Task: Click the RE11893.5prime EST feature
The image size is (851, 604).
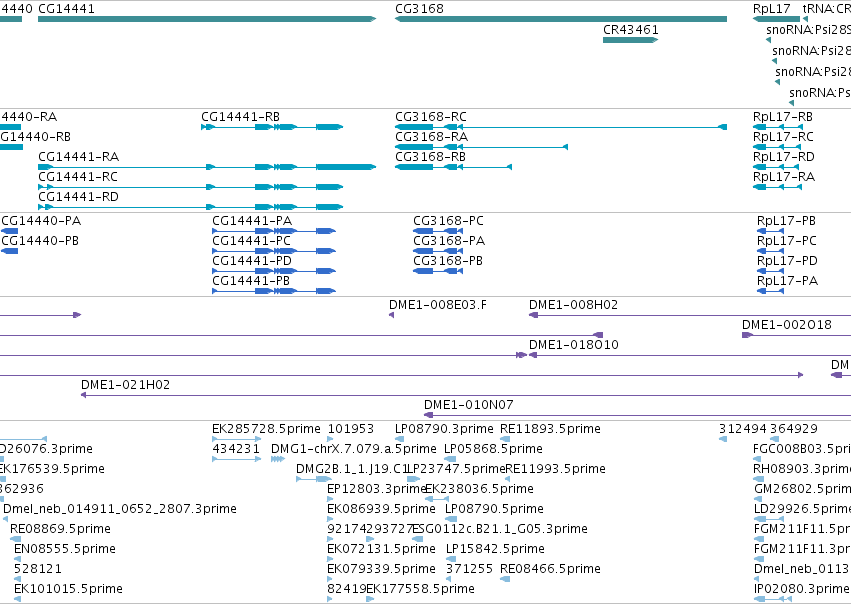Action: tap(505, 439)
